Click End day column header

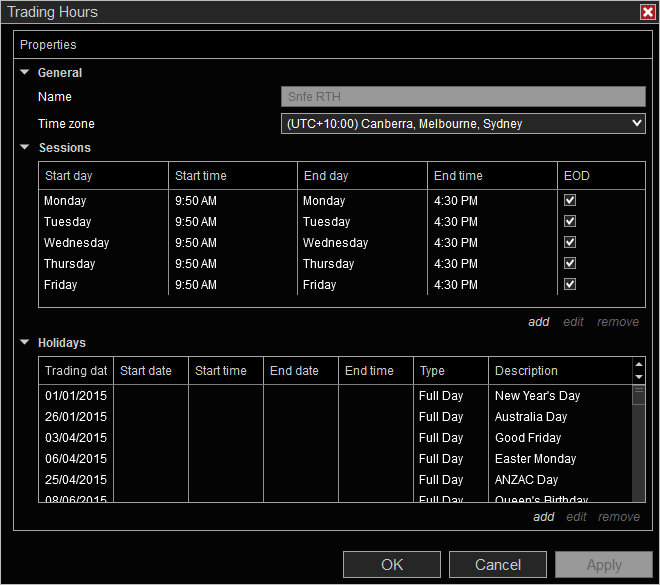click(x=362, y=176)
